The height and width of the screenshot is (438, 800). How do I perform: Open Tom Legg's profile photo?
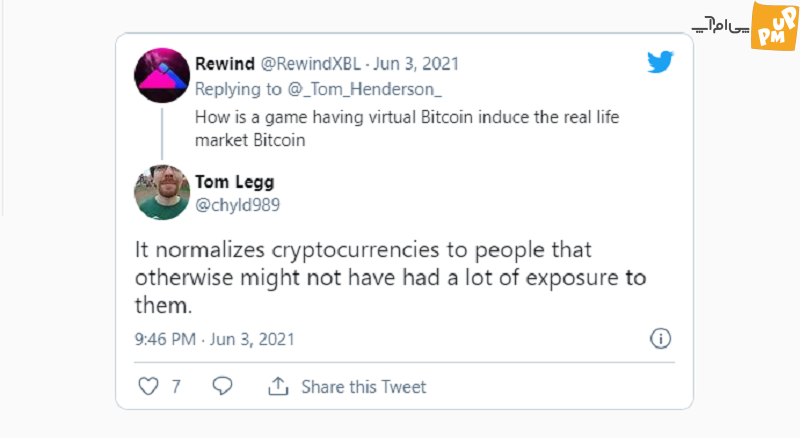162,192
